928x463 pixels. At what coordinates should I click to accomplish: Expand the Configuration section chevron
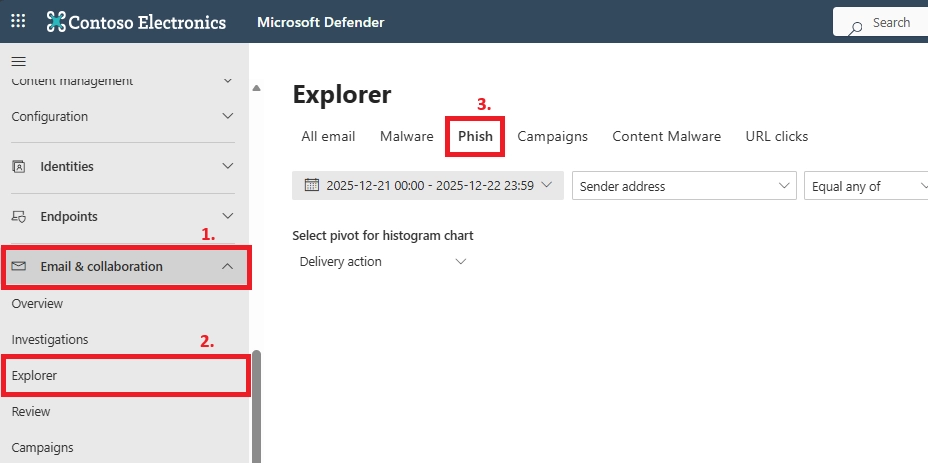pos(228,116)
